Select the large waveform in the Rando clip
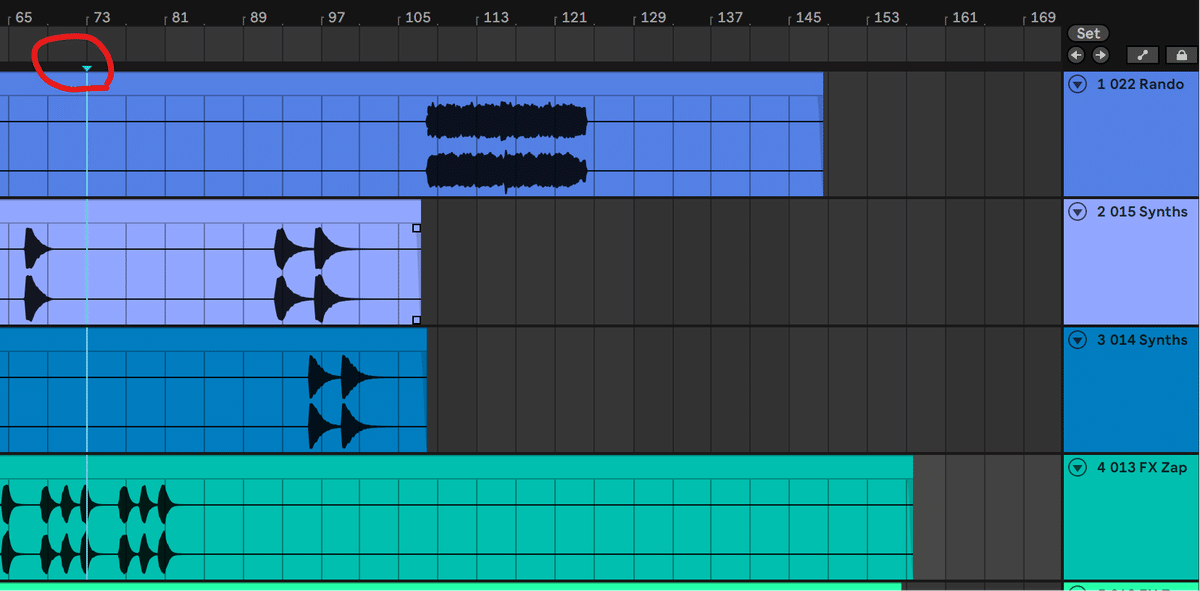This screenshot has width=1200, height=591. pos(507,146)
